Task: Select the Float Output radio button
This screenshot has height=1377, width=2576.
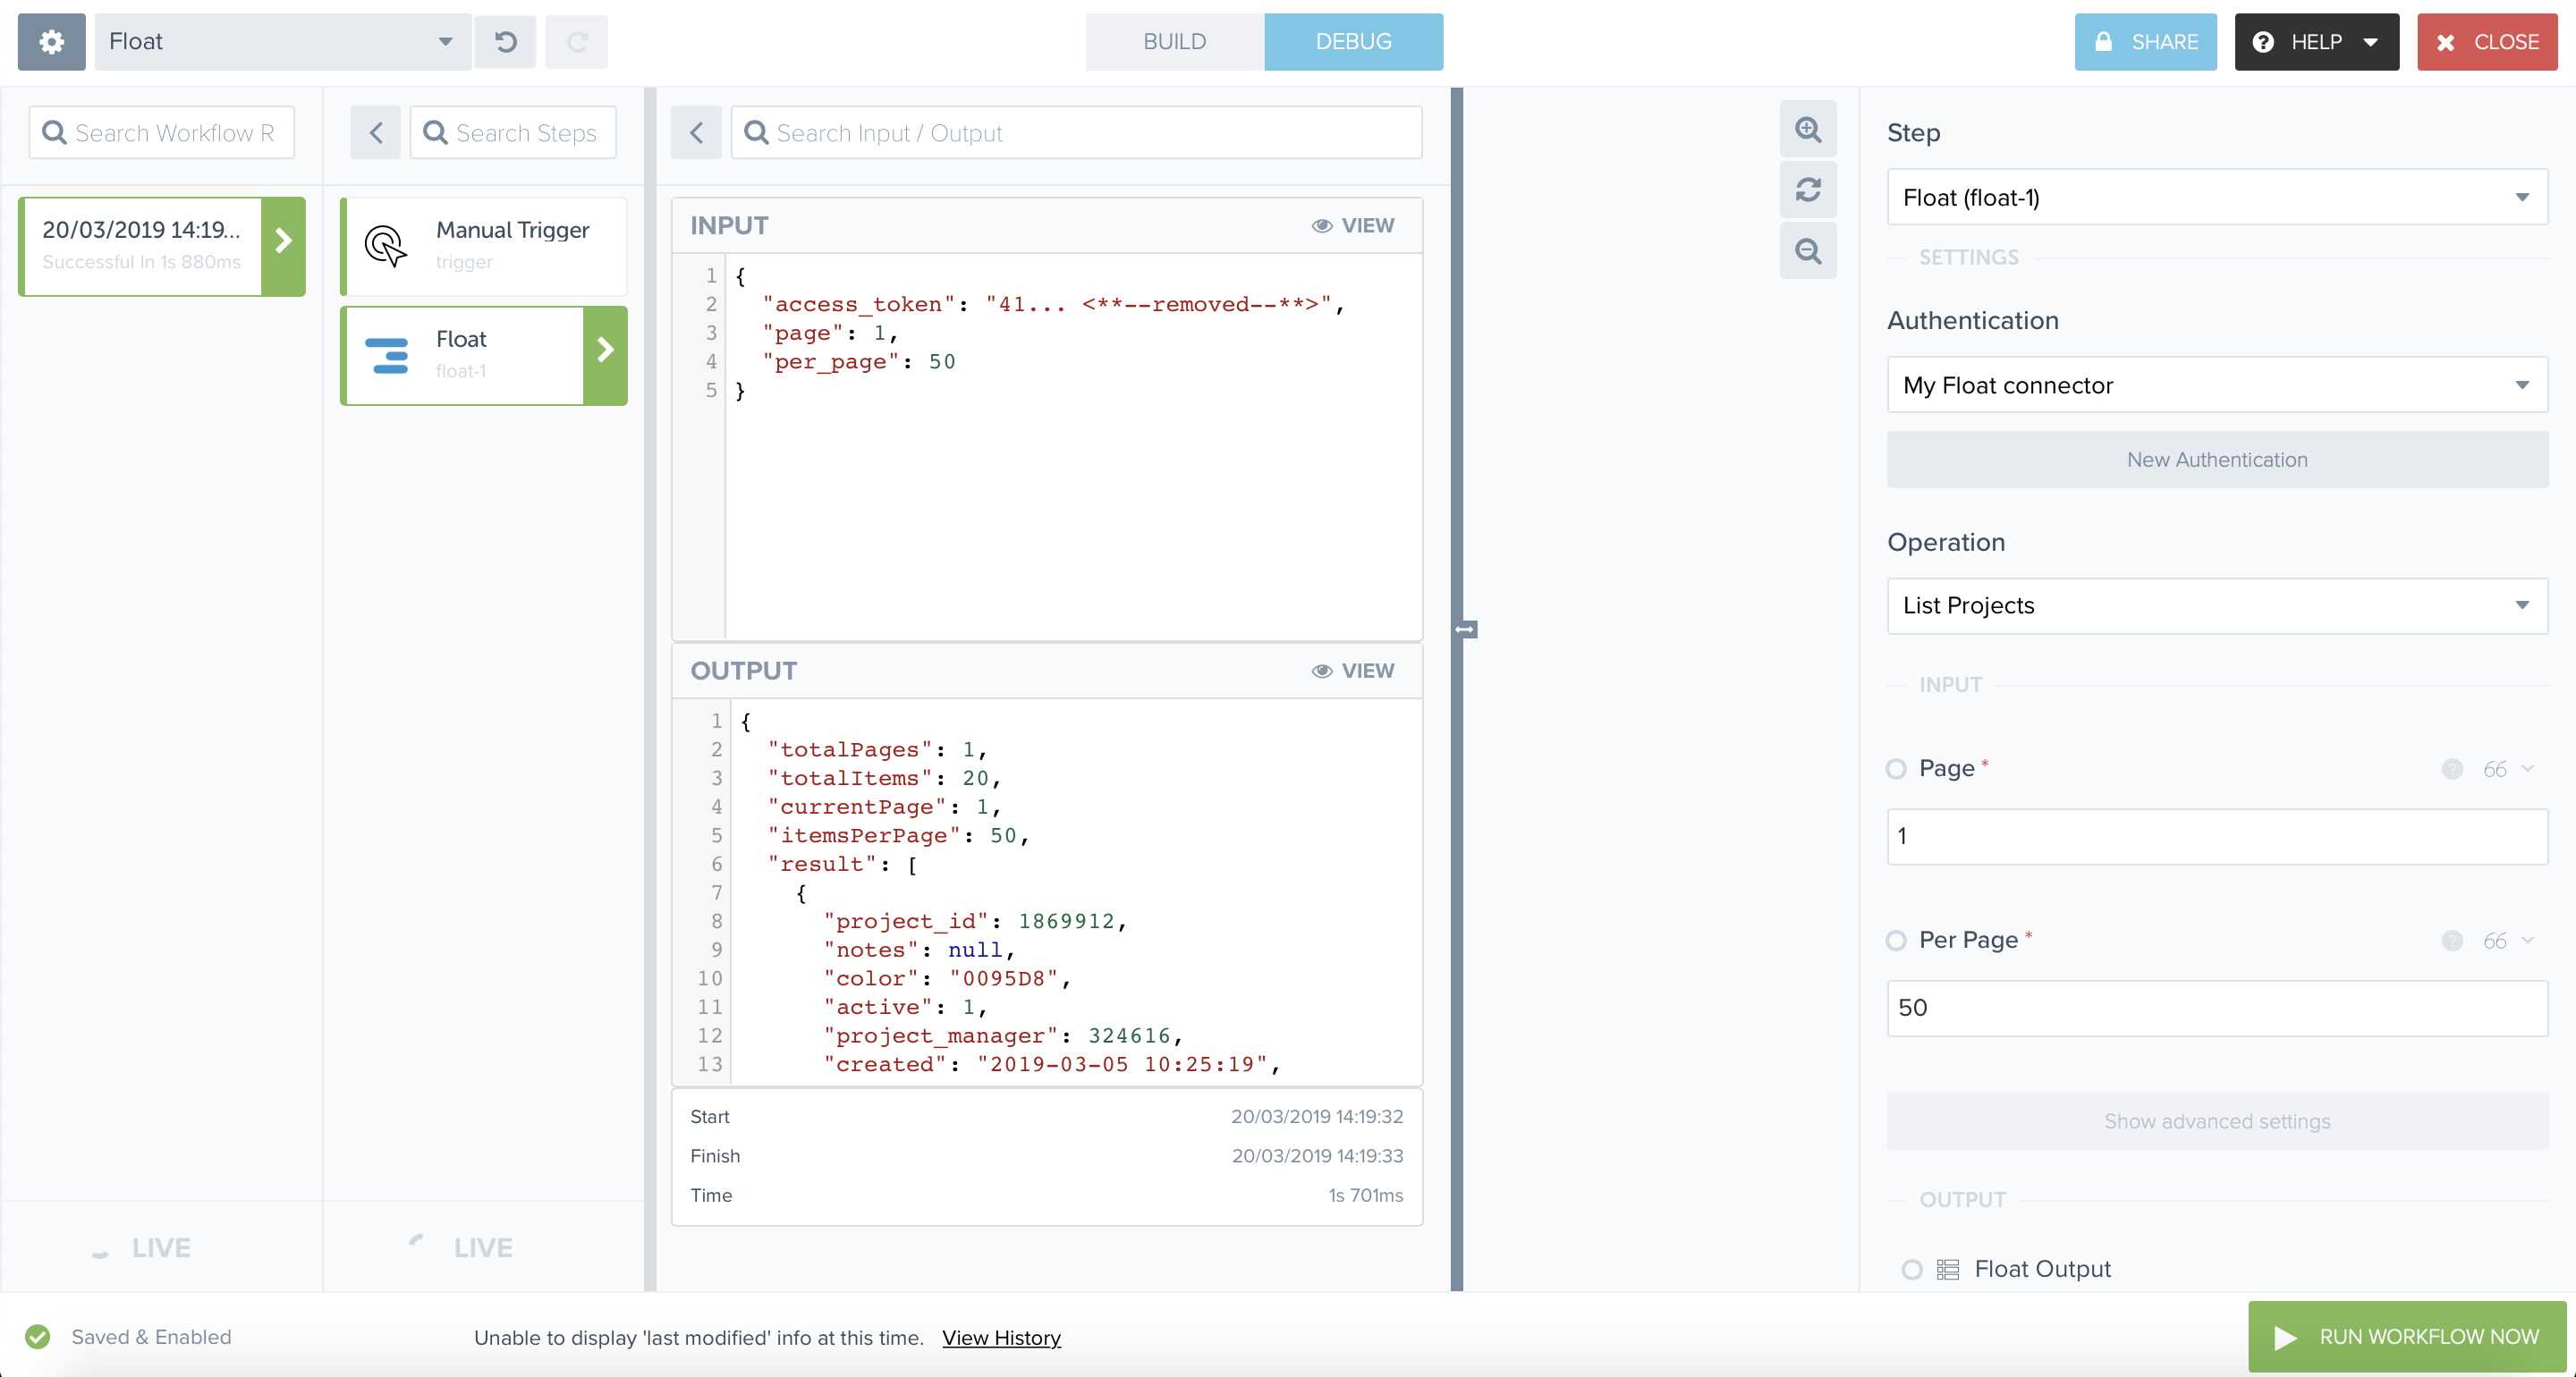Action: [x=1911, y=1270]
